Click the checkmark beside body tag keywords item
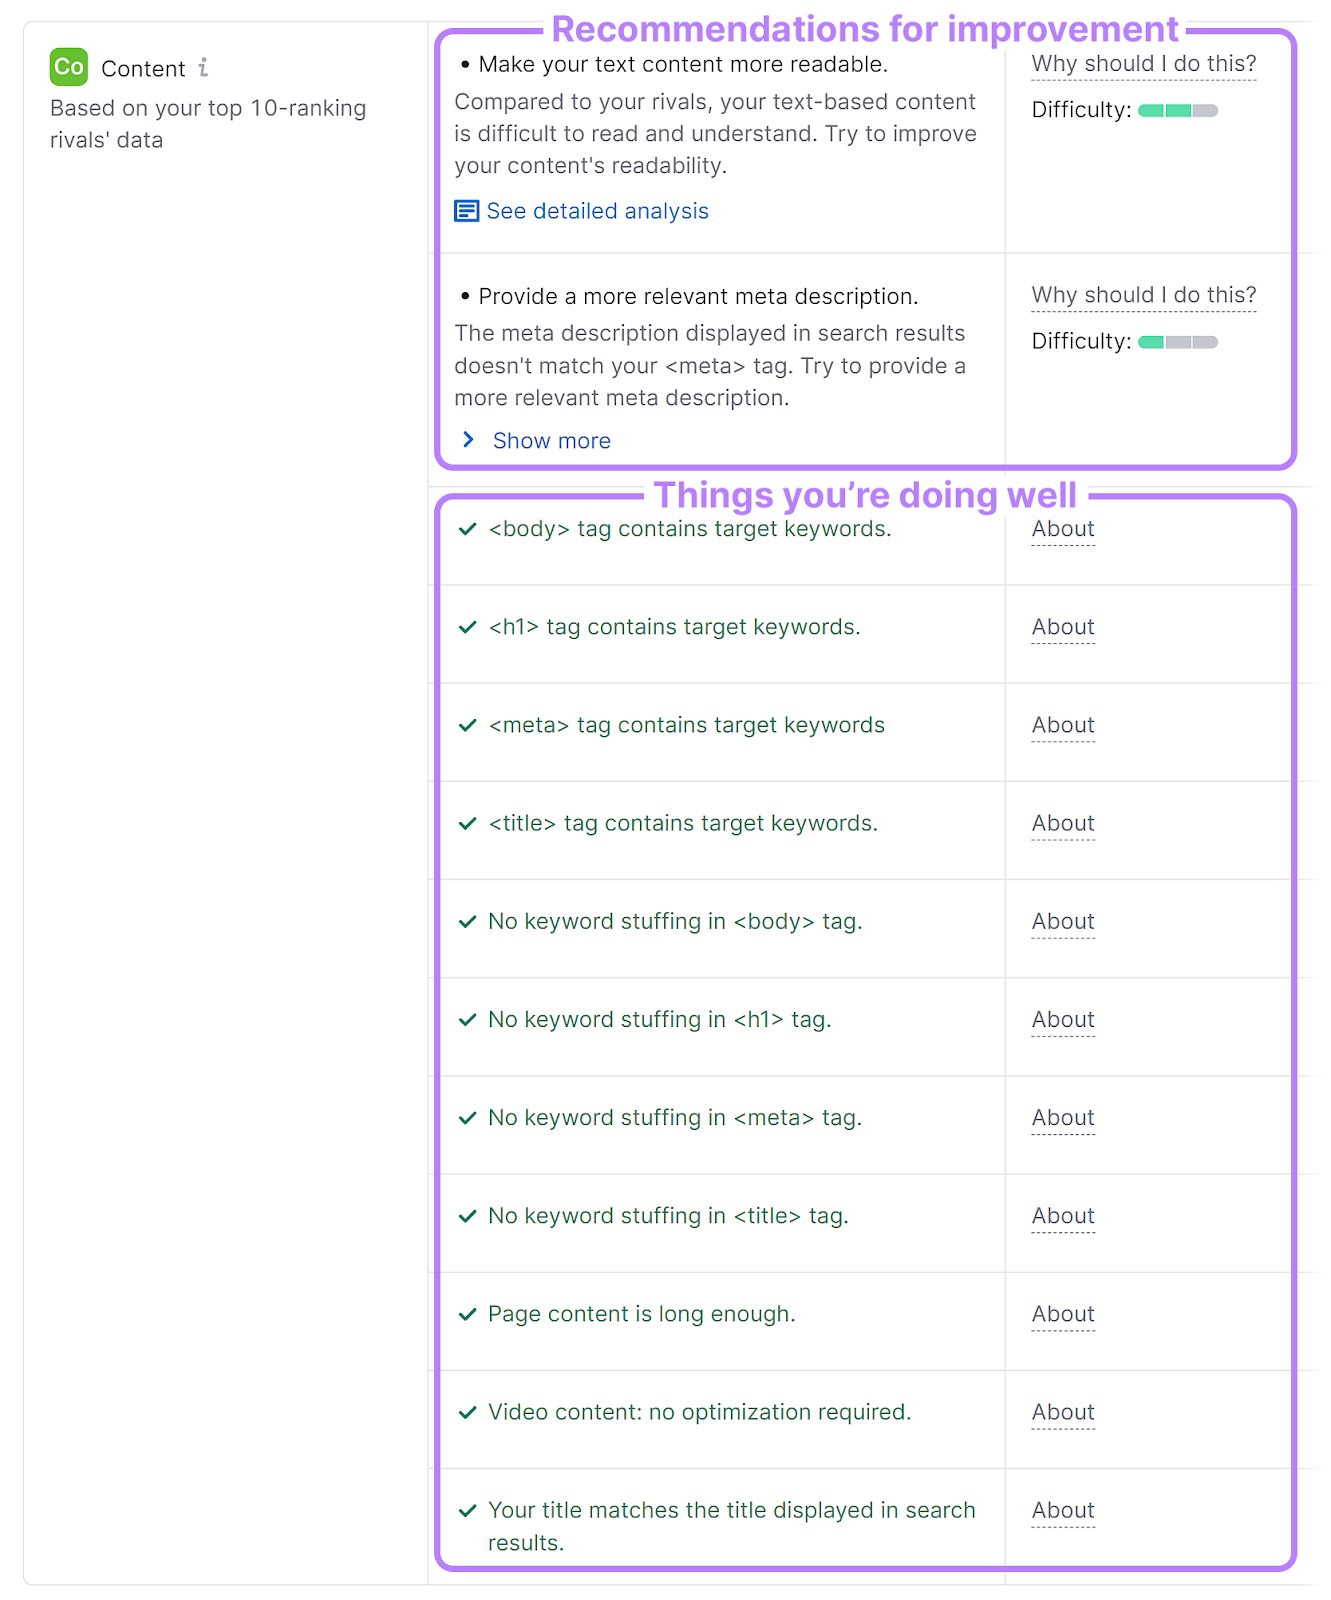 tap(467, 529)
